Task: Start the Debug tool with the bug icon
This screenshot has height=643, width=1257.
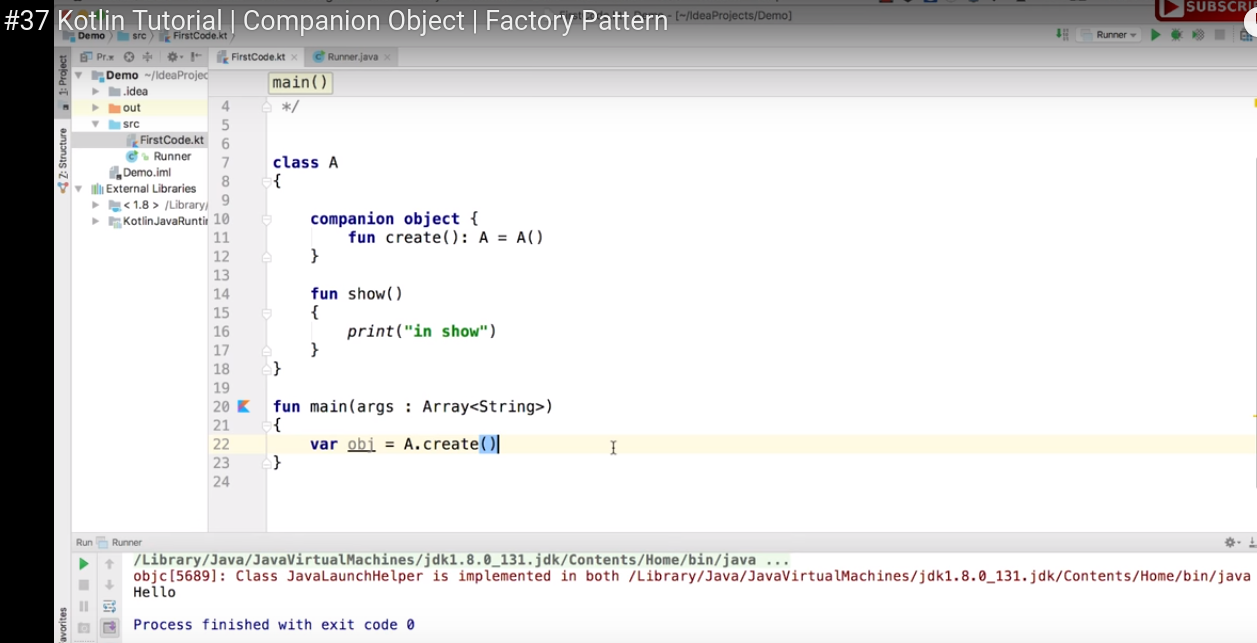Action: point(1176,34)
